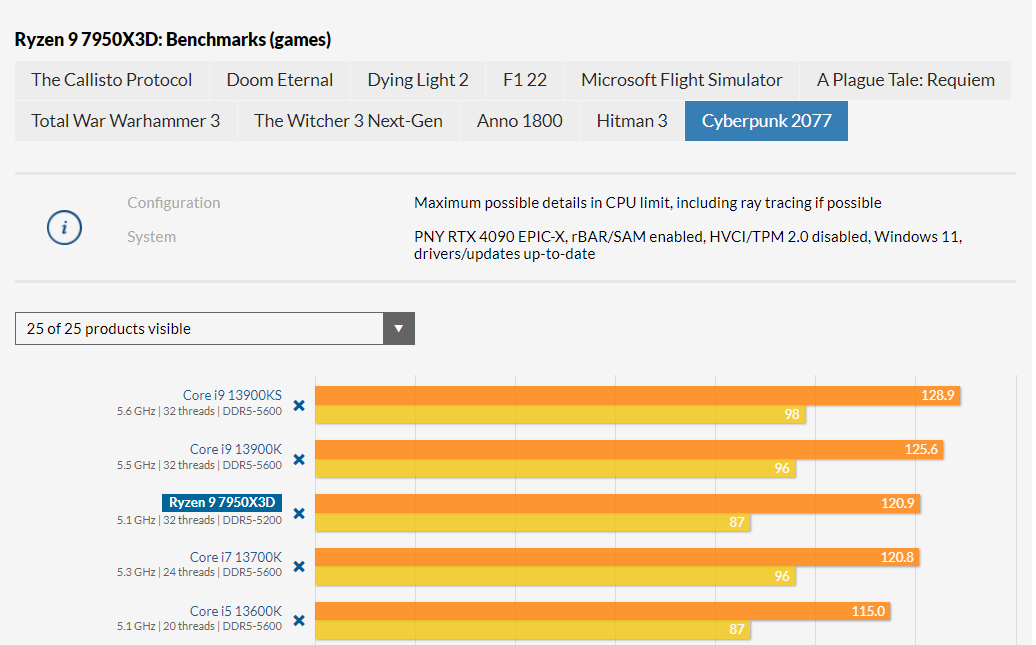Click '5.1 GHz | 20 threads | DDR5-5600' text
1036x645 pixels.
tap(200, 626)
